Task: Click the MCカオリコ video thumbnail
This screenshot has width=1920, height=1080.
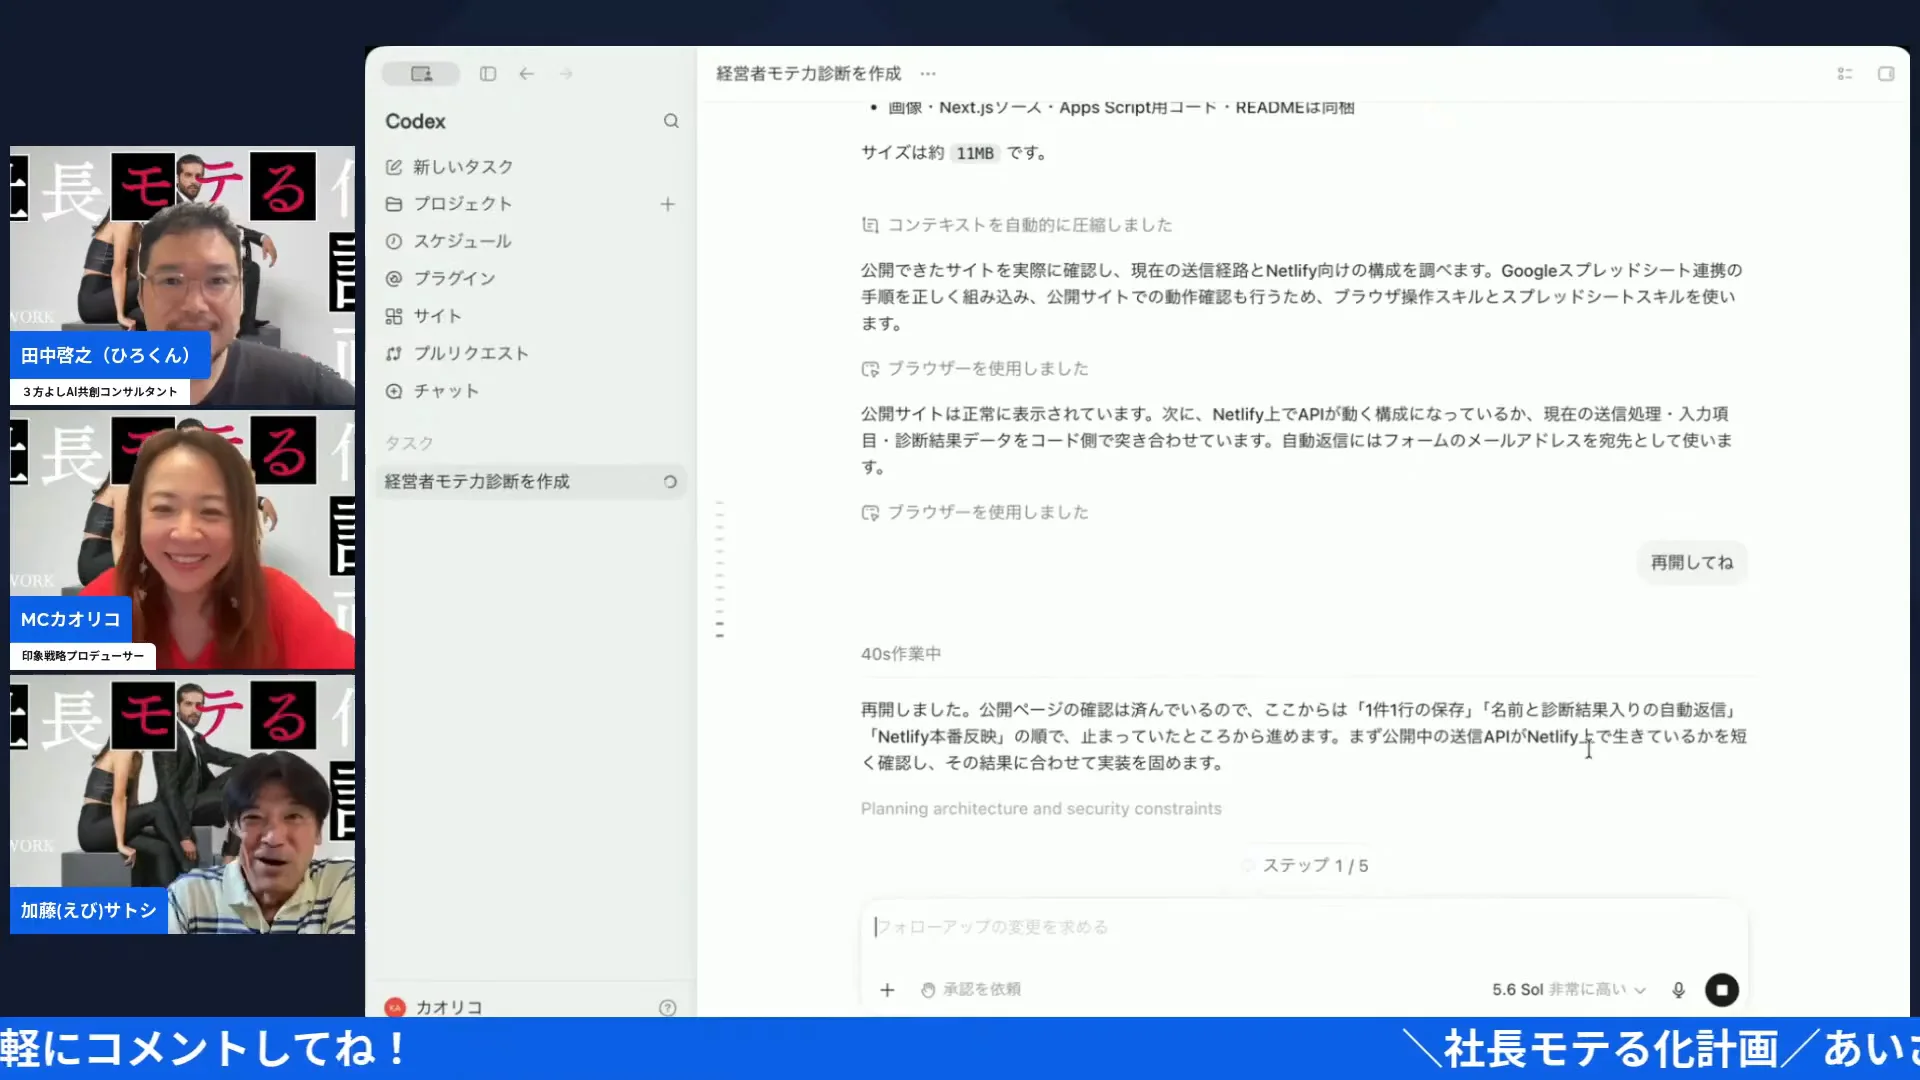Action: [182, 540]
